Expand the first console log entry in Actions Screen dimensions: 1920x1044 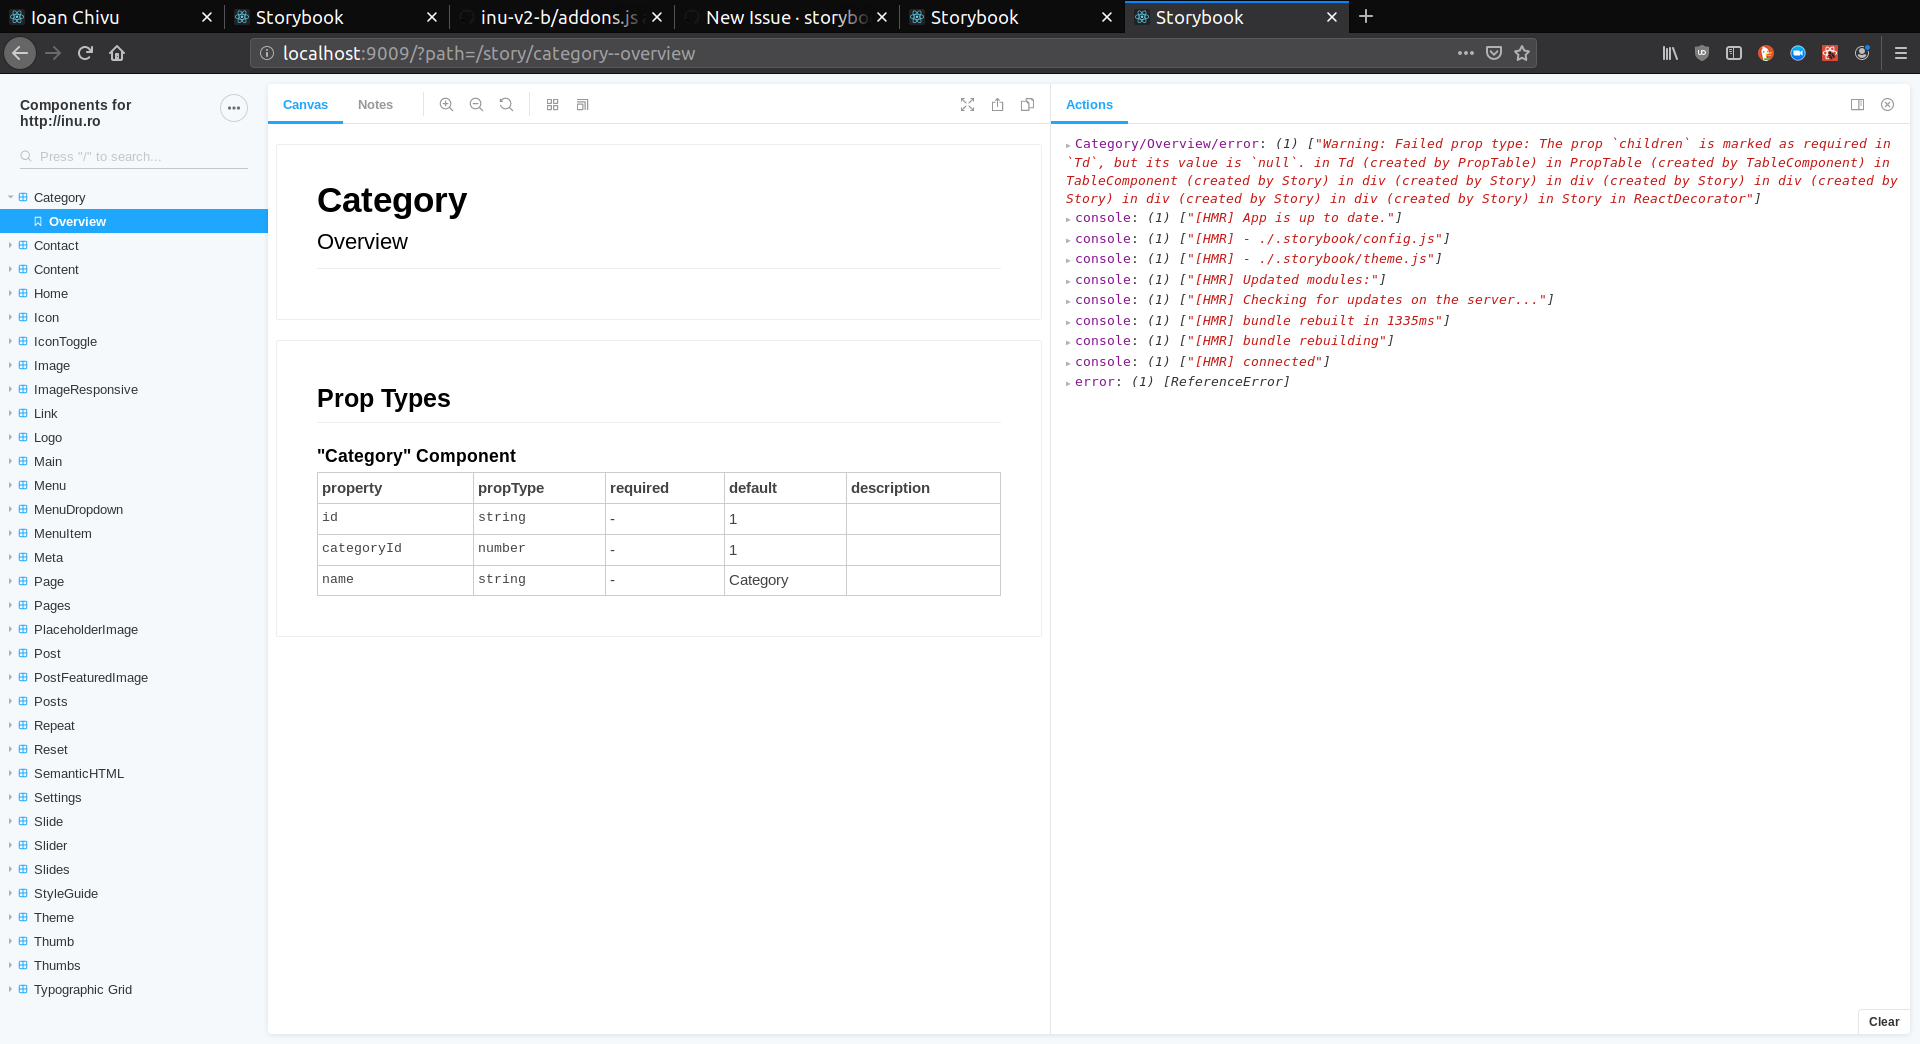pyautogui.click(x=1069, y=218)
